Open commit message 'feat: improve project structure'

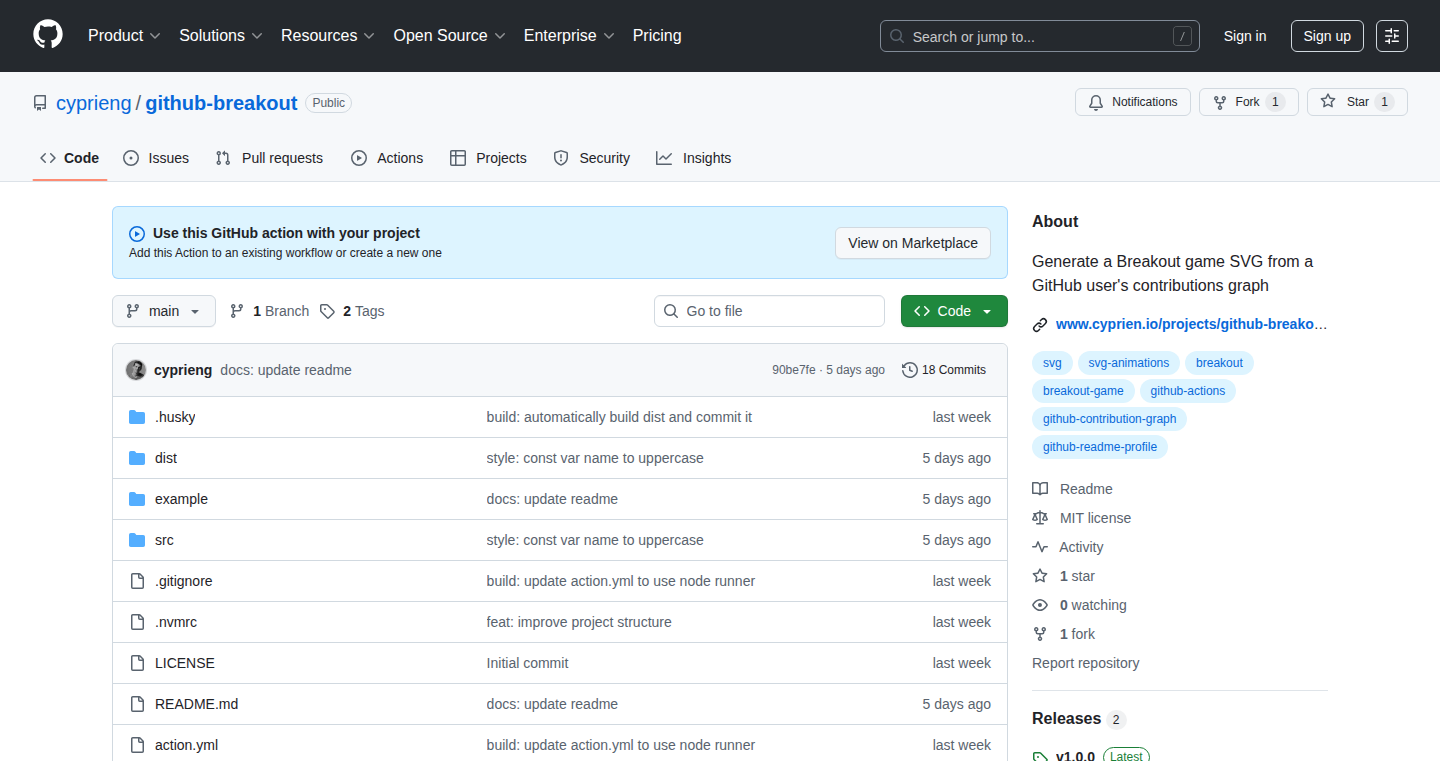click(x=579, y=622)
